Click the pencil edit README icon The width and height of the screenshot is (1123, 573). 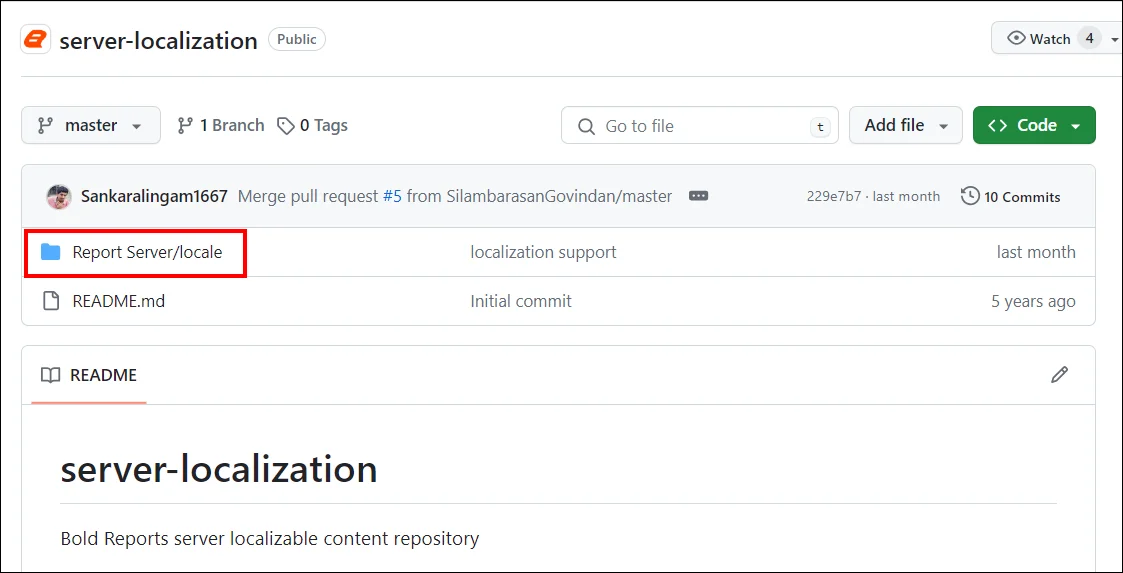point(1059,375)
